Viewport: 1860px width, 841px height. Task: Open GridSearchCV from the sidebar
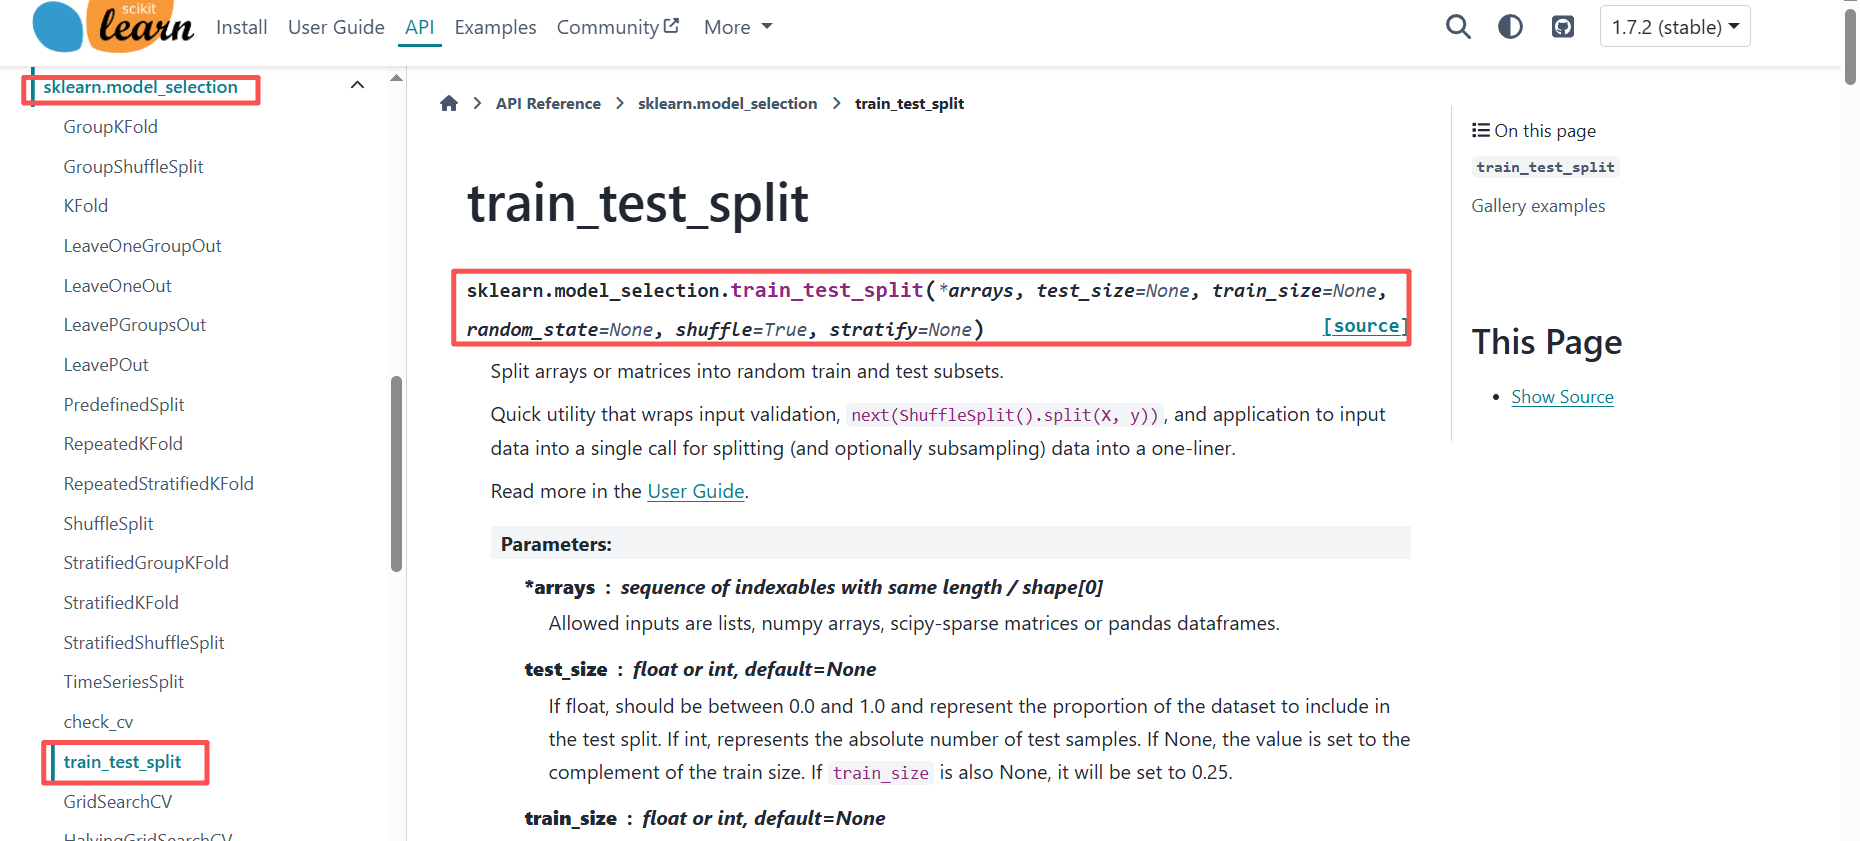point(118,802)
